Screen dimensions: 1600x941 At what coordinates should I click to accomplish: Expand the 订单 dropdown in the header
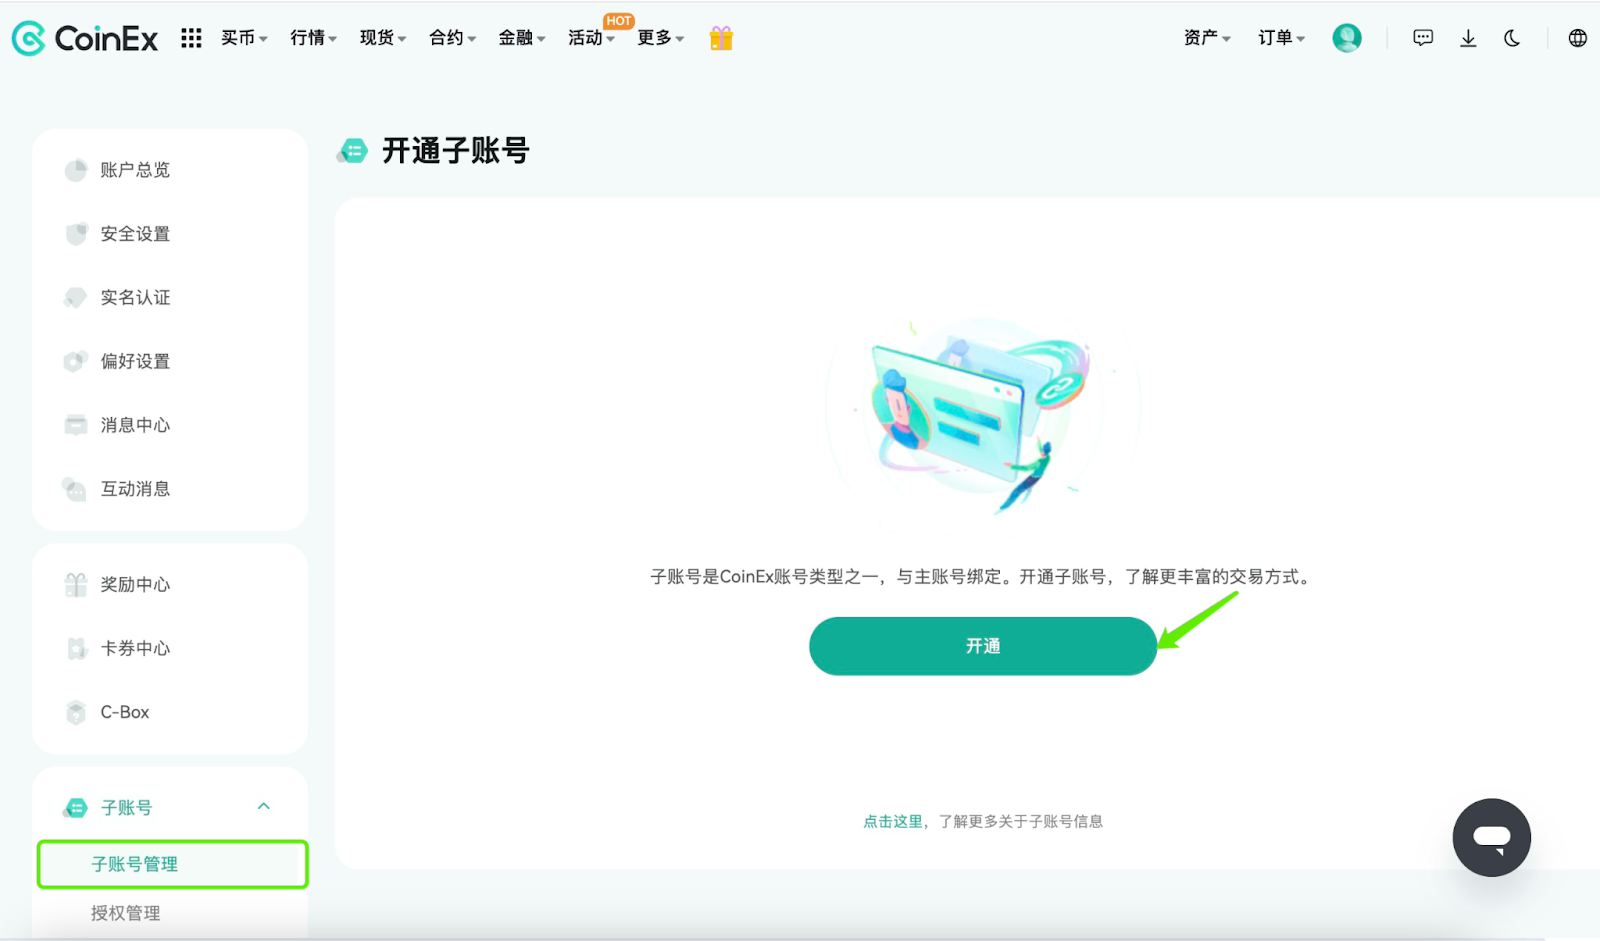(x=1282, y=38)
